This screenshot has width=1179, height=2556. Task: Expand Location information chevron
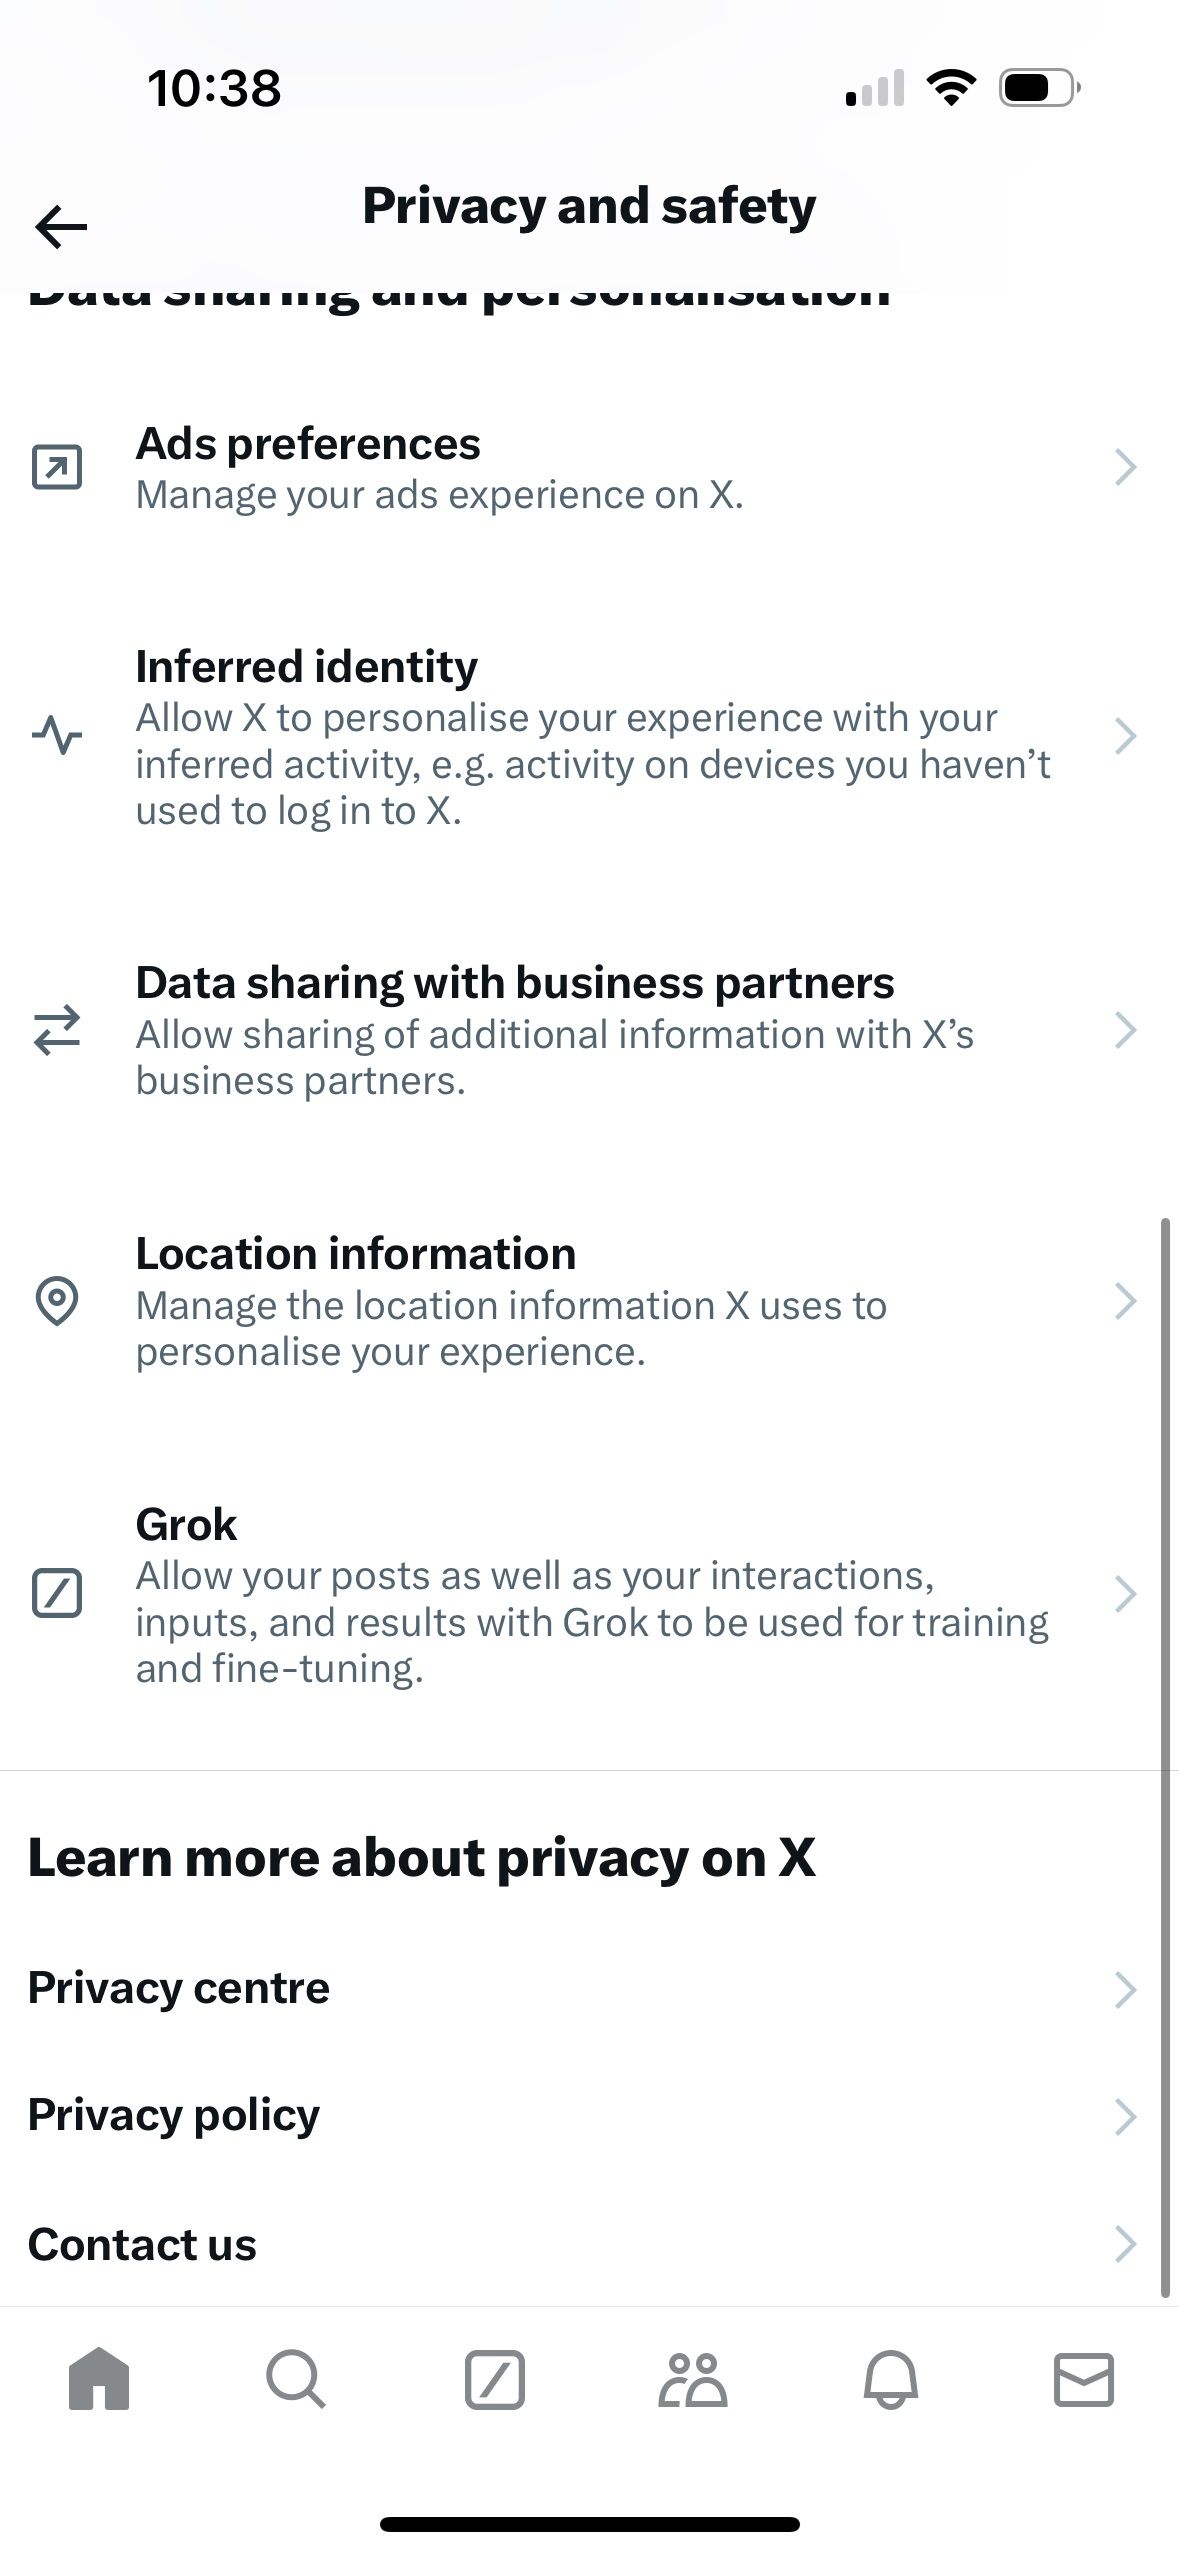pyautogui.click(x=1125, y=1301)
